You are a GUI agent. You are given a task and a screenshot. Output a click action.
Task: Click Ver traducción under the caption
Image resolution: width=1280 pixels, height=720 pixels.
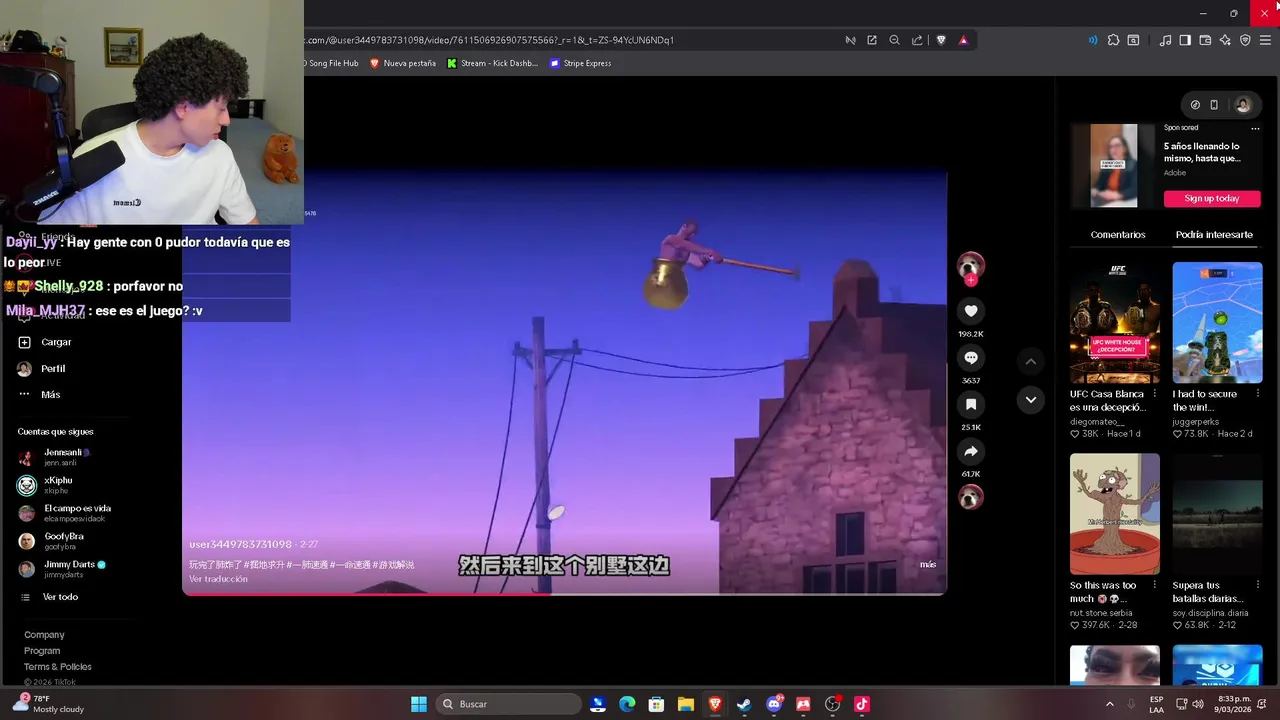tap(218, 579)
